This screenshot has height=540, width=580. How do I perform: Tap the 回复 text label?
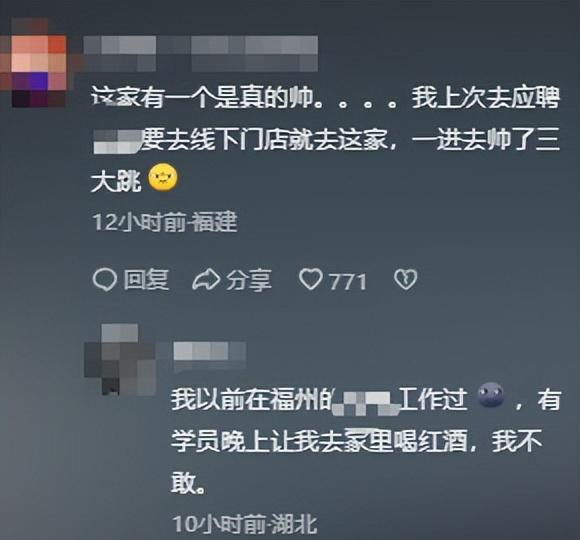(x=146, y=279)
